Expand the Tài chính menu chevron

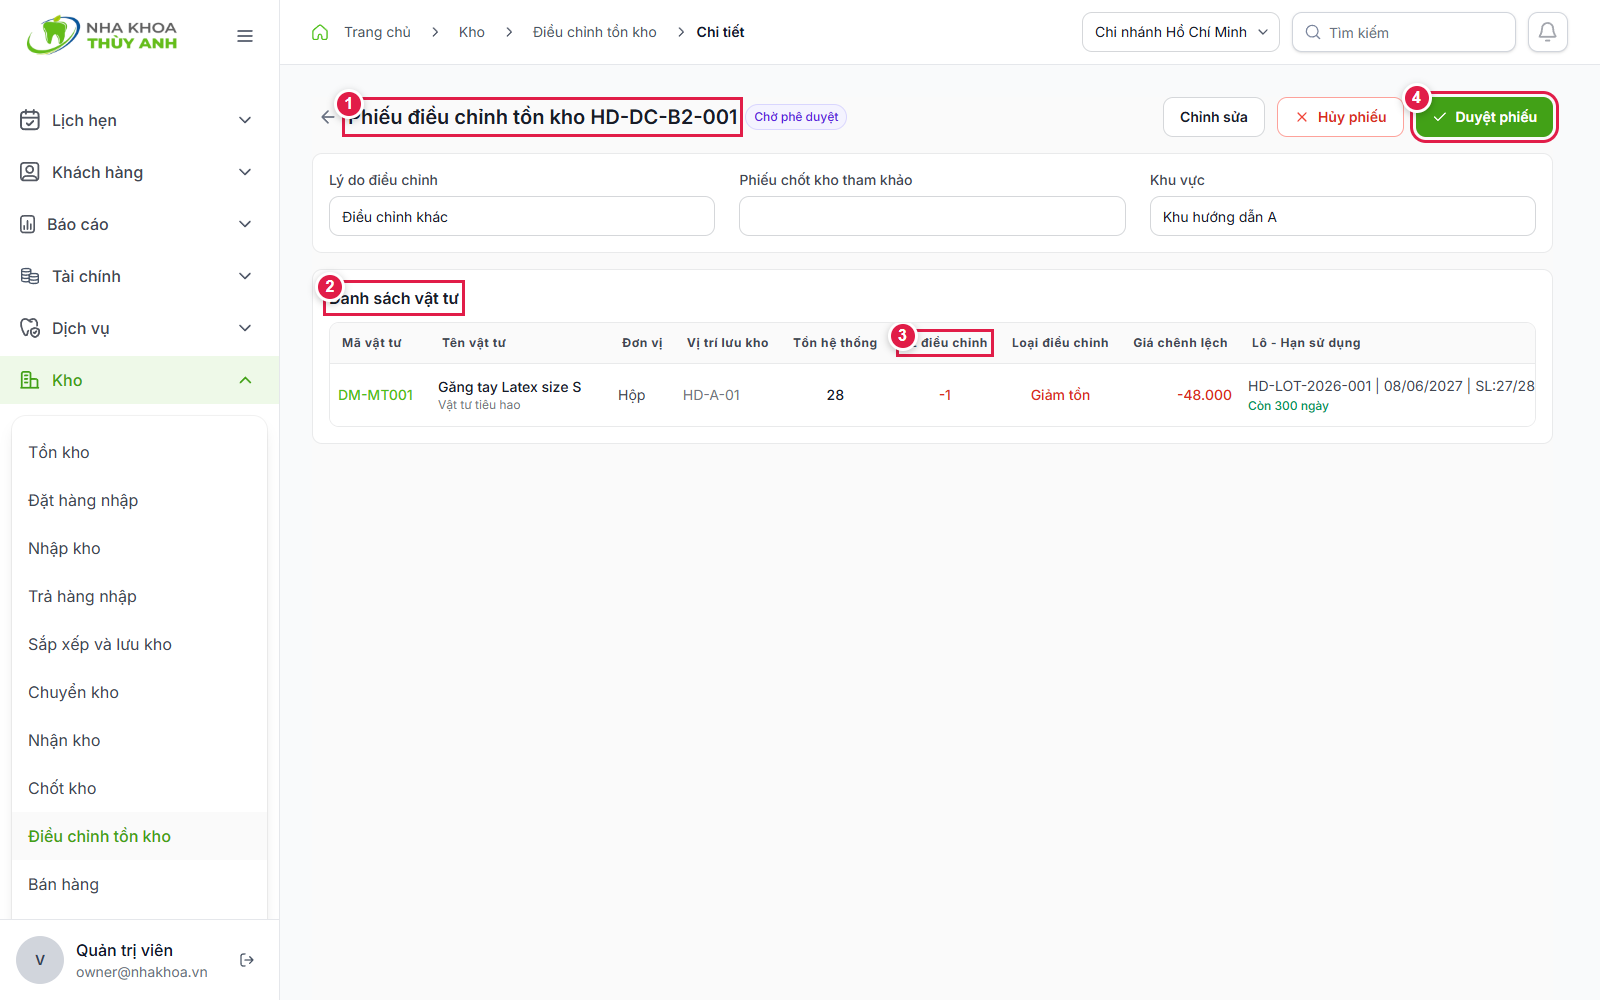tap(245, 276)
